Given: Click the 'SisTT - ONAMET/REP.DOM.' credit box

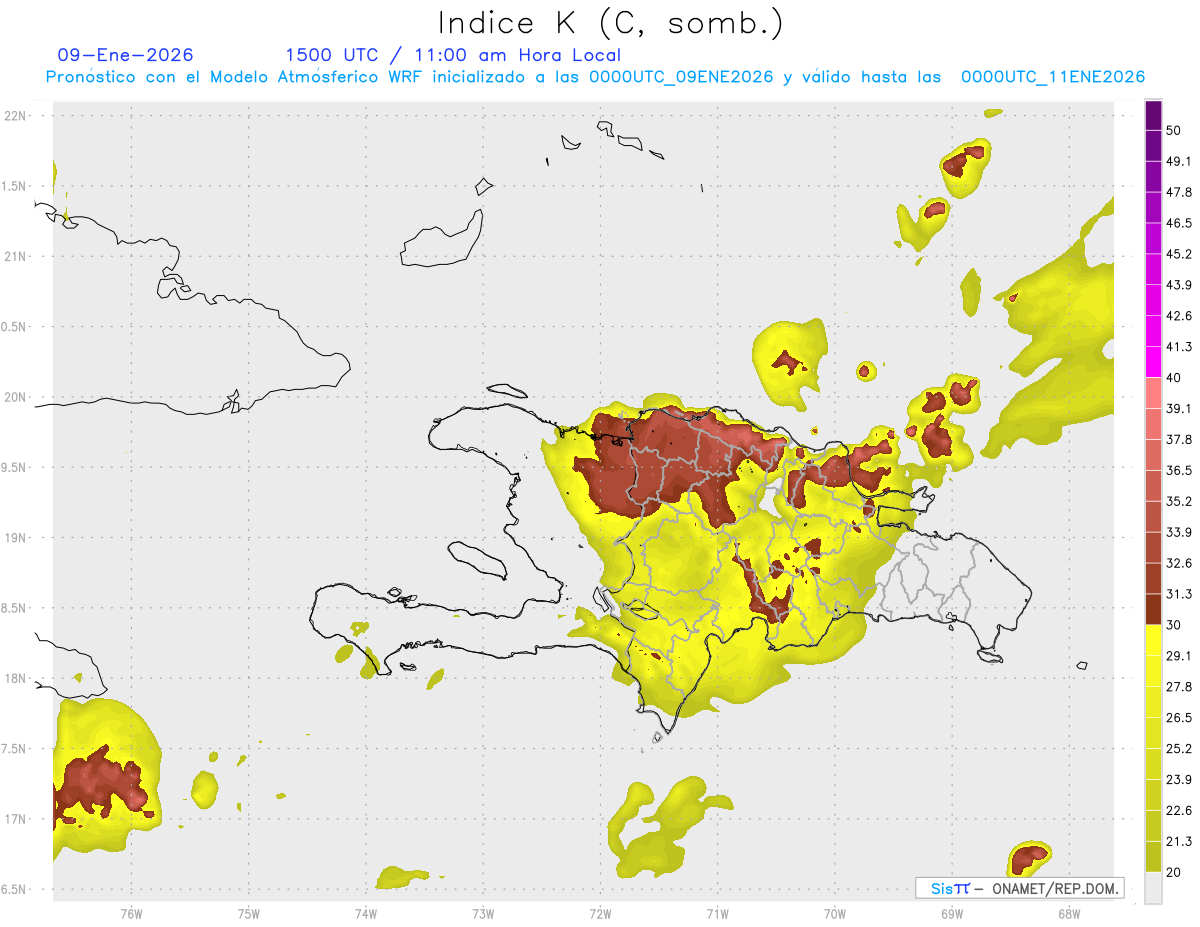Looking at the screenshot, I should click(1019, 888).
